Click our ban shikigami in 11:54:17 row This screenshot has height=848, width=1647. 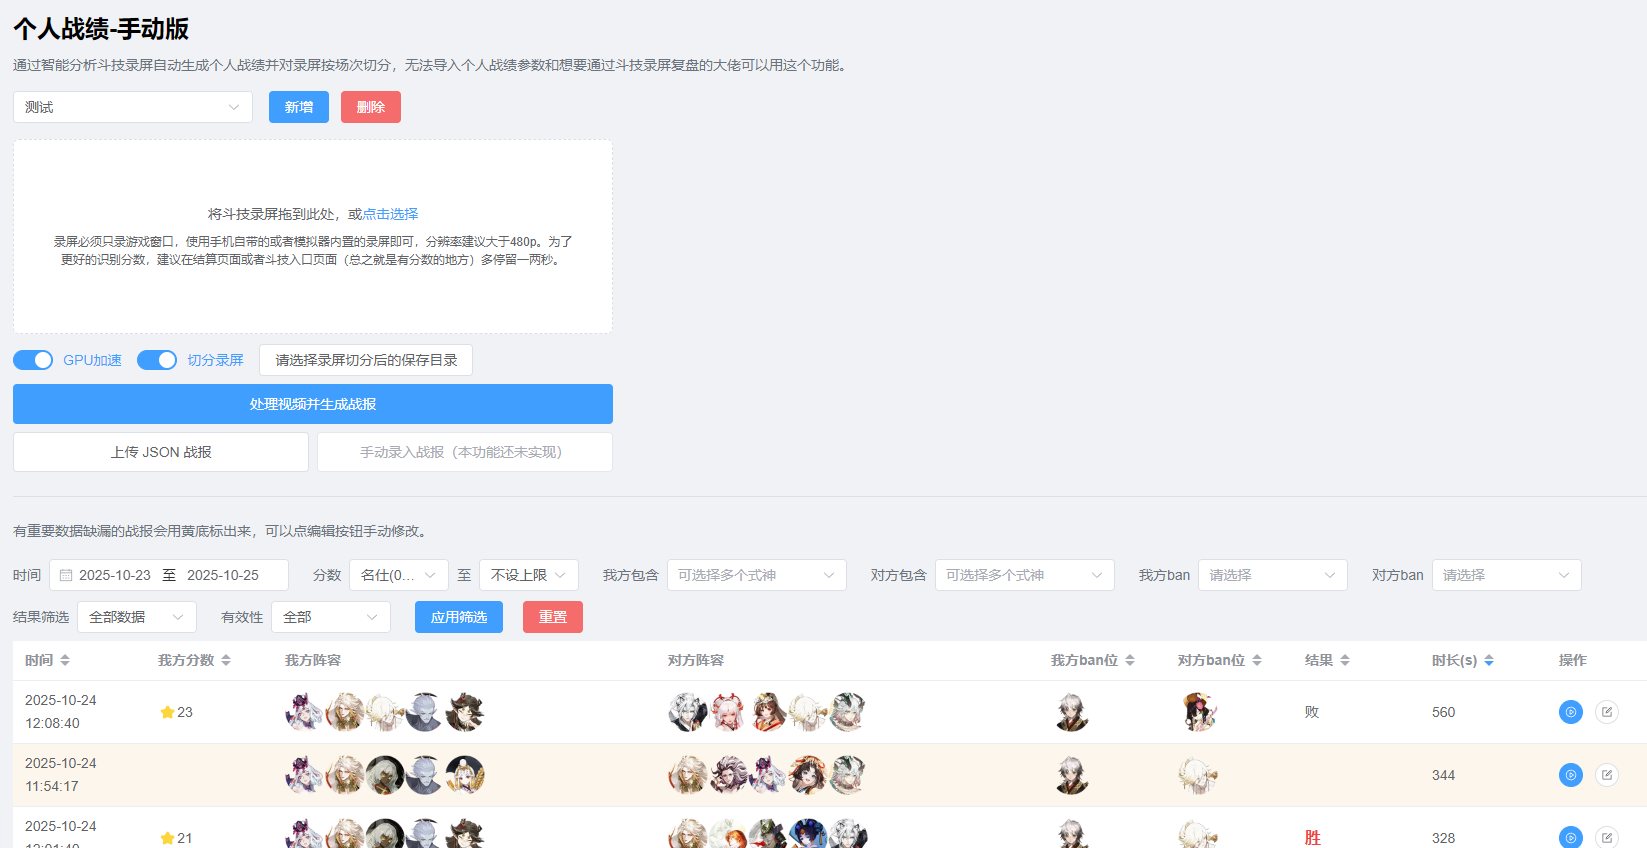pyautogui.click(x=1071, y=775)
